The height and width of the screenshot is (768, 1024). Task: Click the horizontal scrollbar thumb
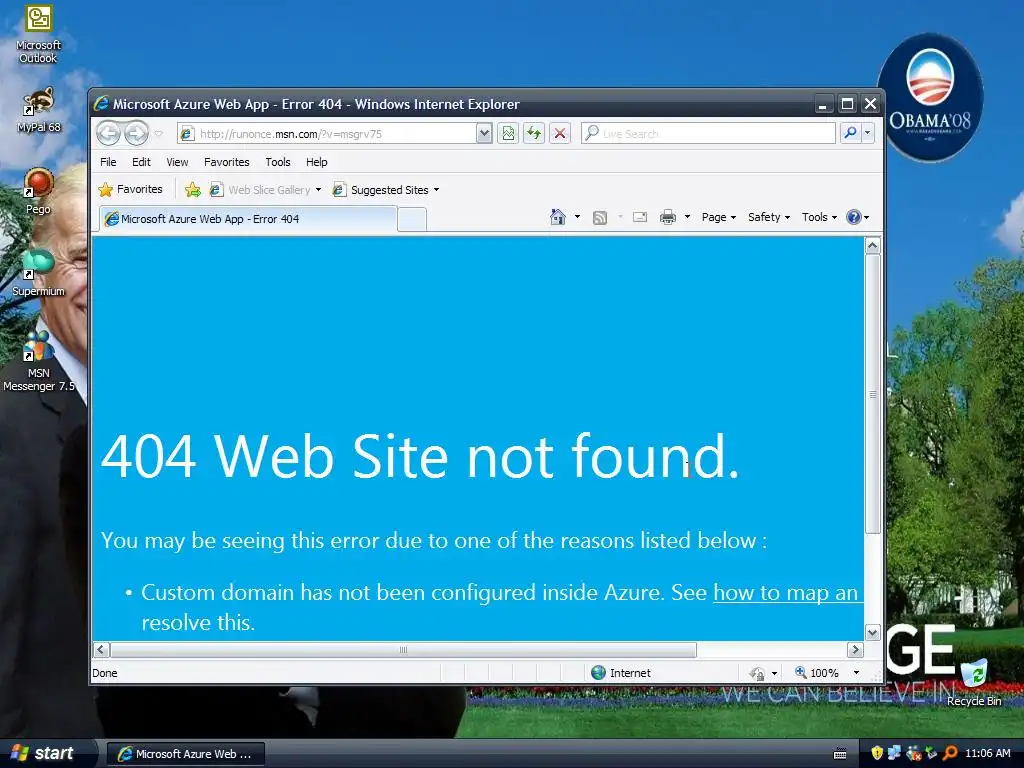[x=404, y=650]
